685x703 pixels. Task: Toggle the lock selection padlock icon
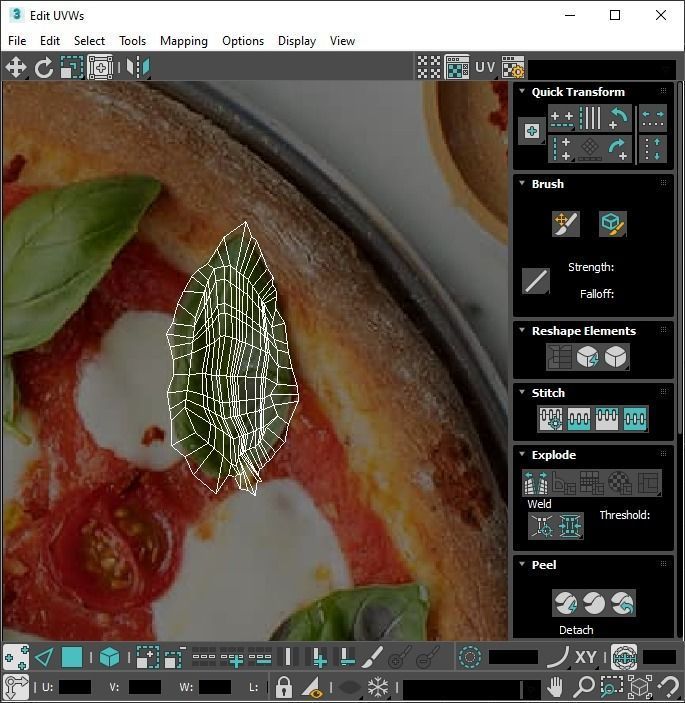[283, 686]
